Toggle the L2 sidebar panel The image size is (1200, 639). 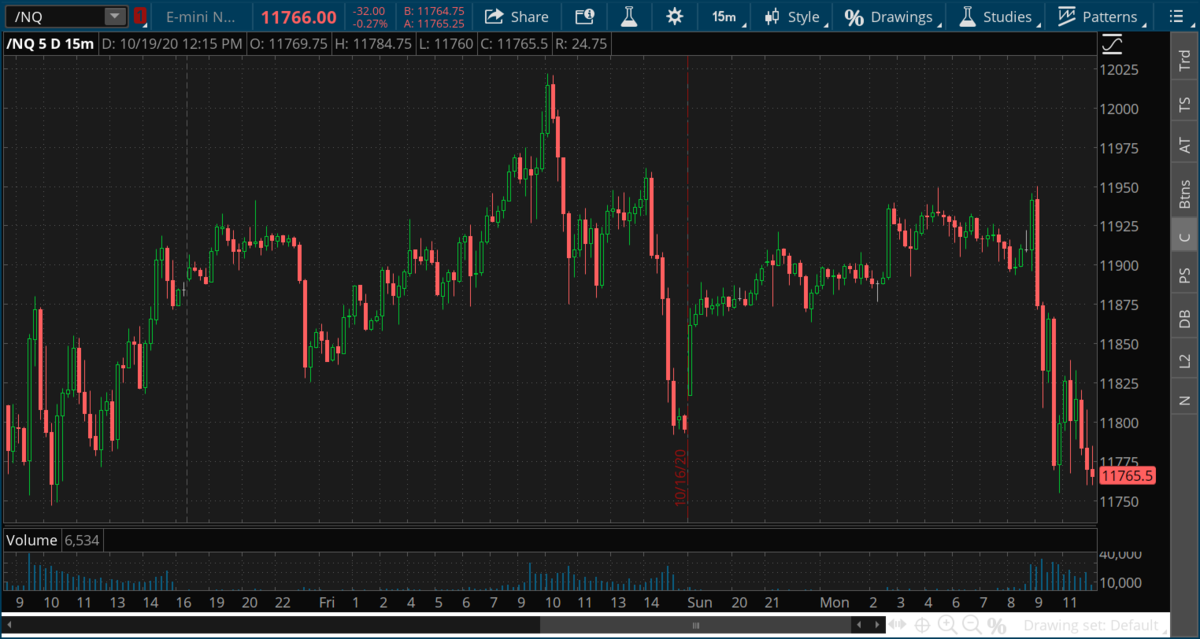point(1184,359)
